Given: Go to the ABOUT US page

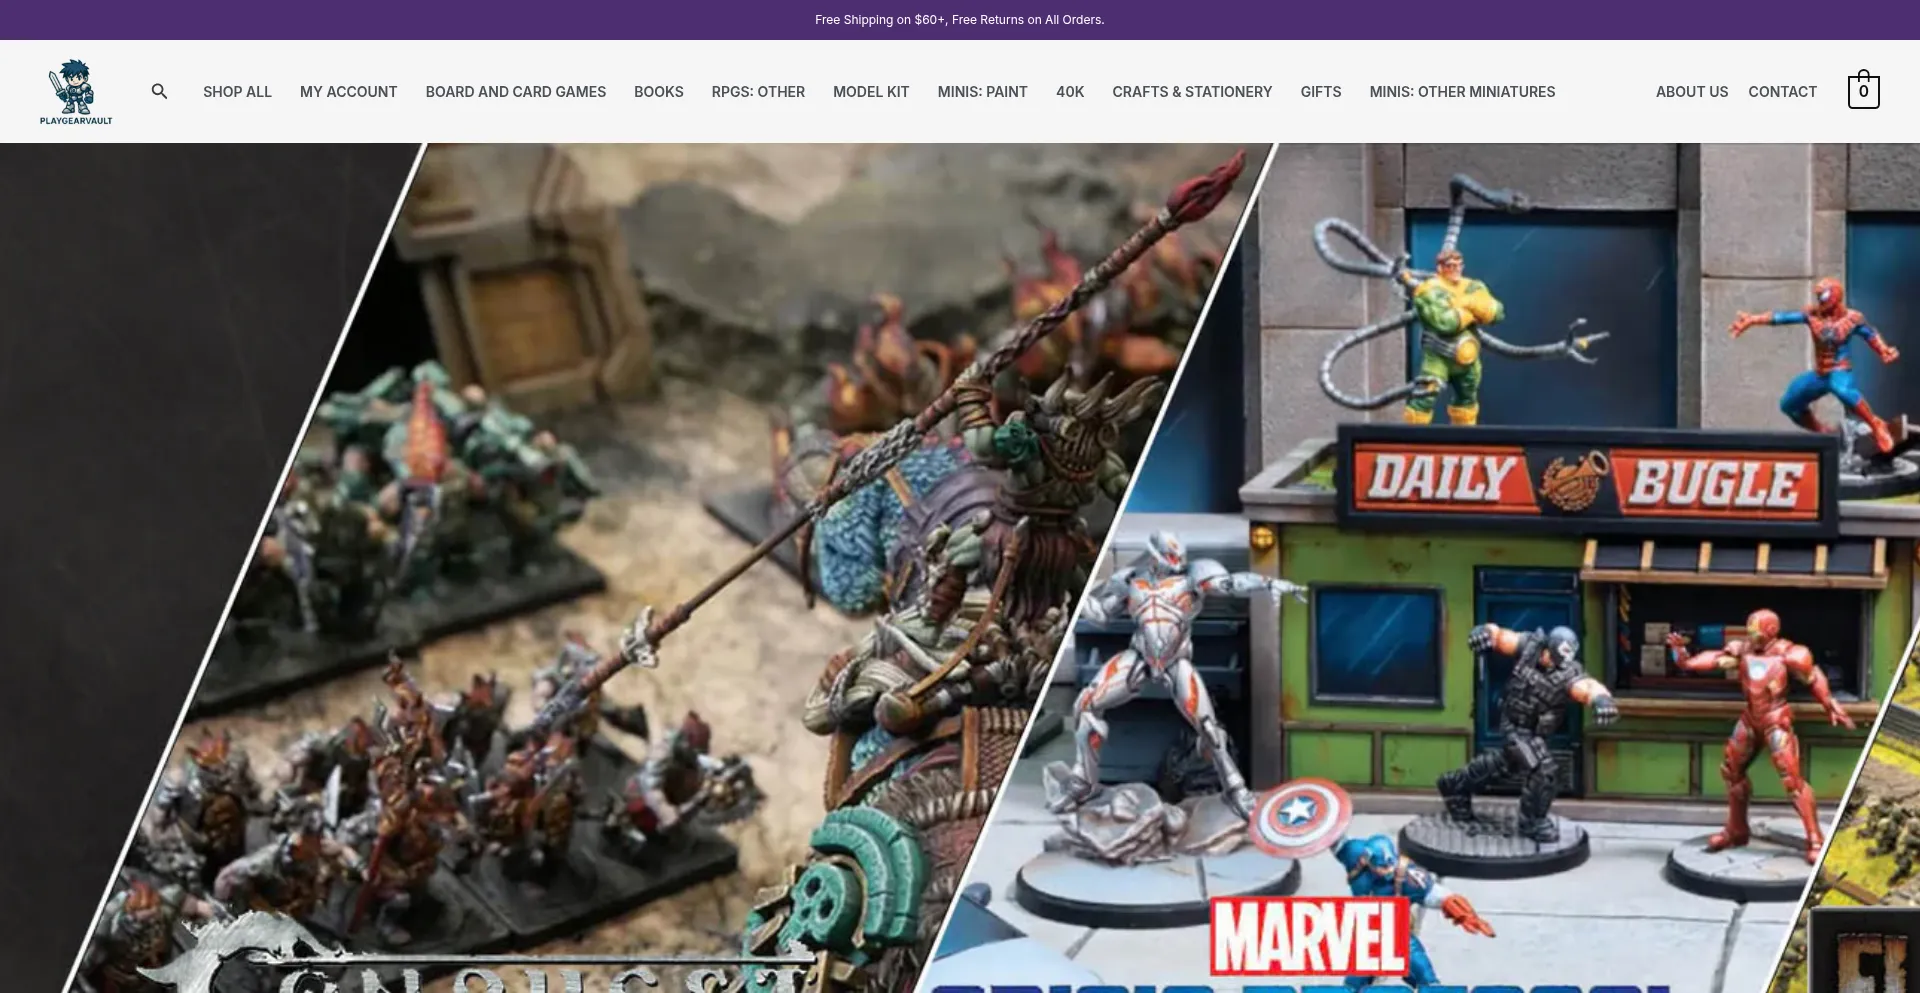Looking at the screenshot, I should 1691,91.
